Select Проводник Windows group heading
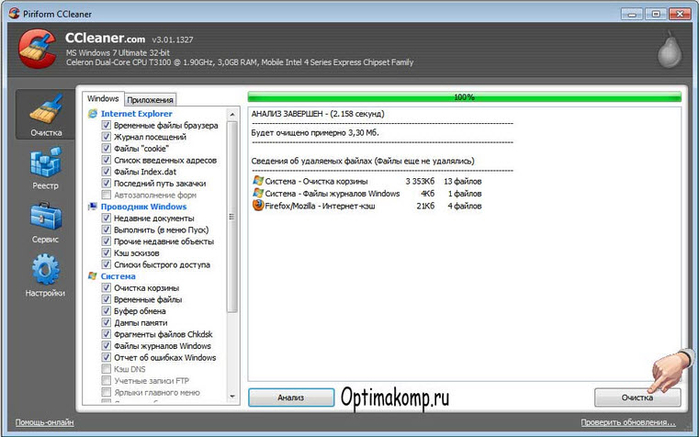The height and width of the screenshot is (437, 699). (x=144, y=206)
